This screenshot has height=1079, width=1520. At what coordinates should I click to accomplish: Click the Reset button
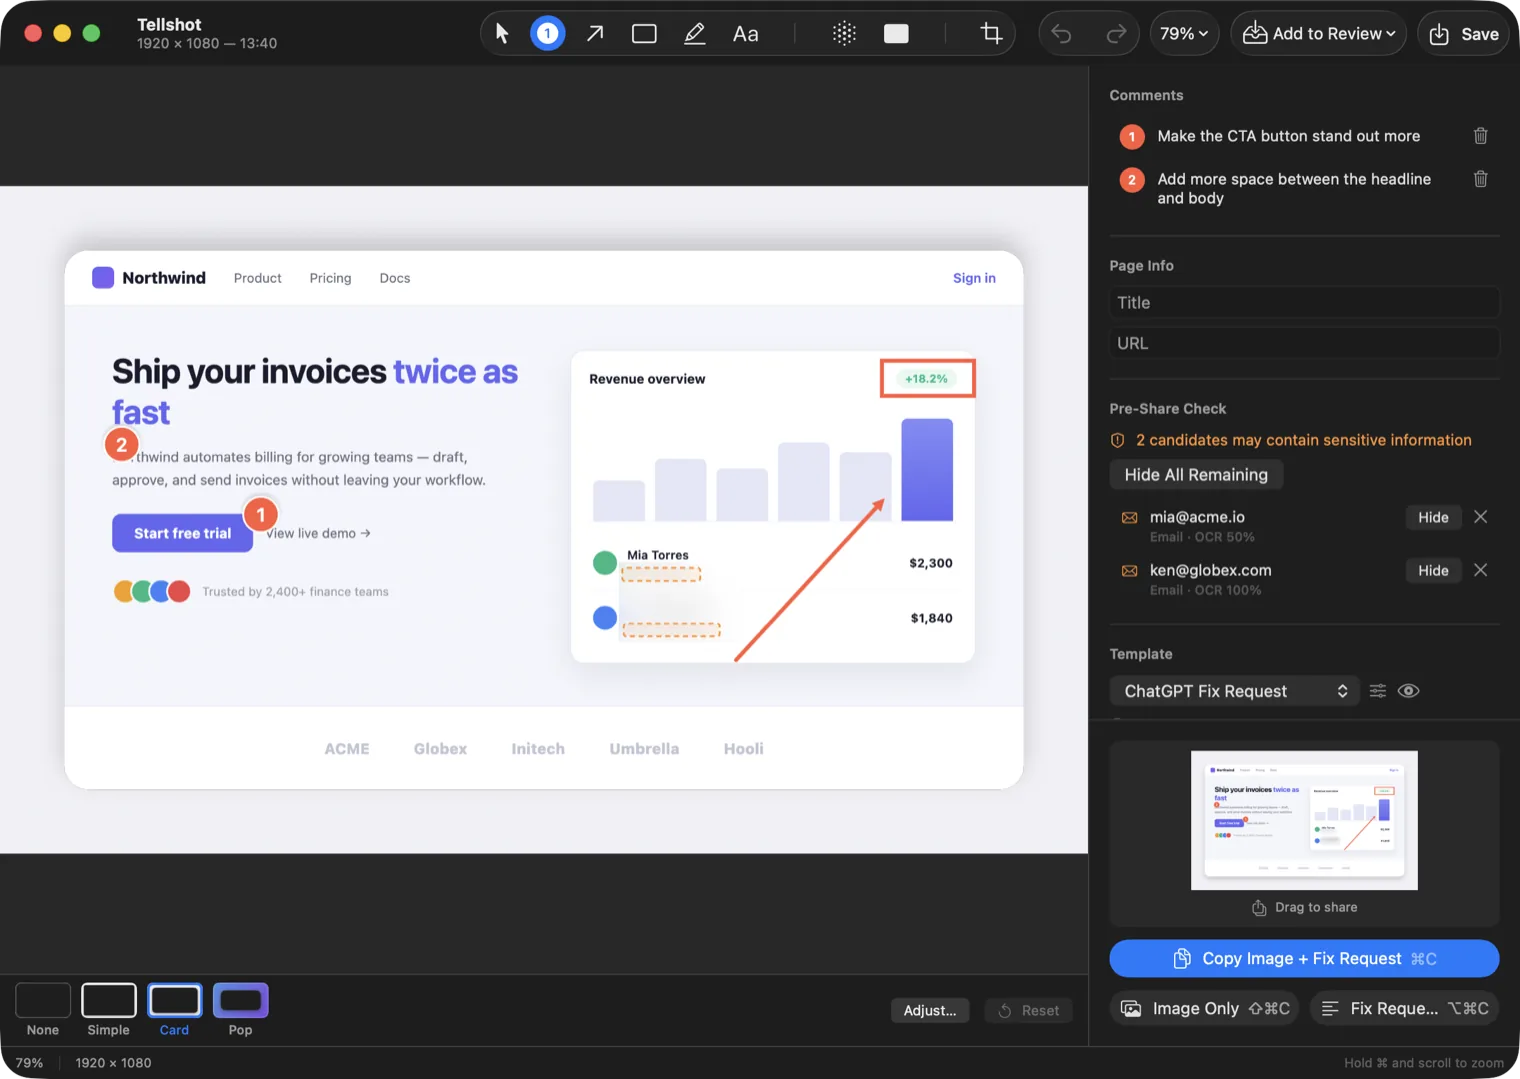(x=1029, y=1010)
